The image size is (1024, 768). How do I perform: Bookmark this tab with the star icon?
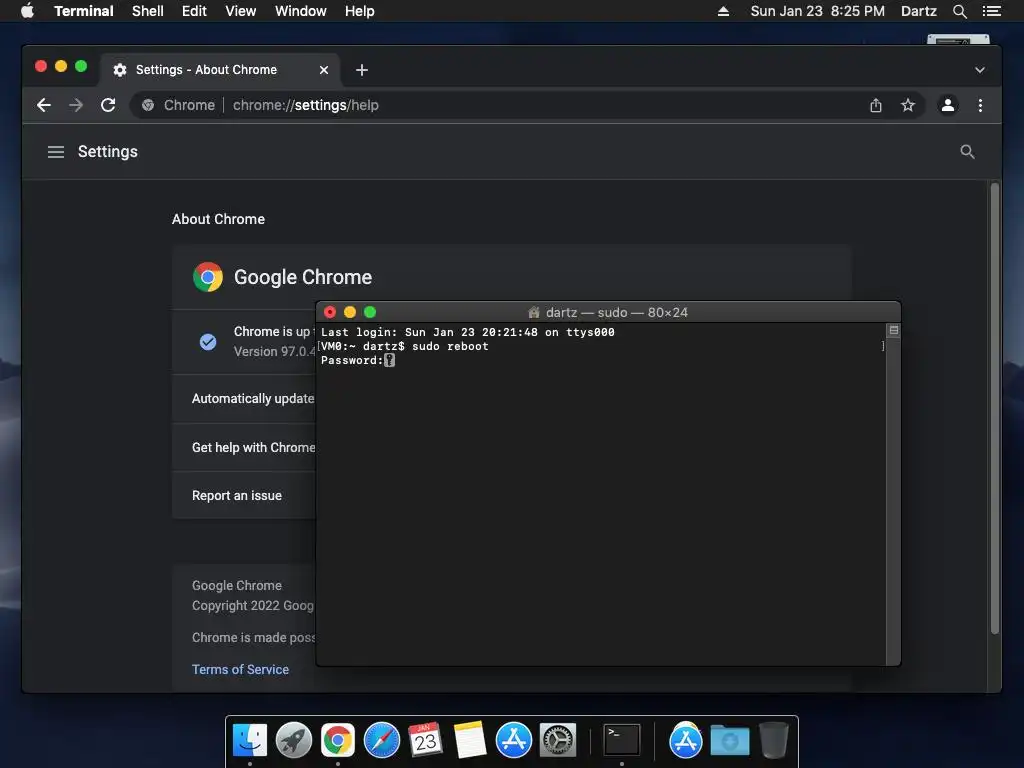[x=908, y=105]
